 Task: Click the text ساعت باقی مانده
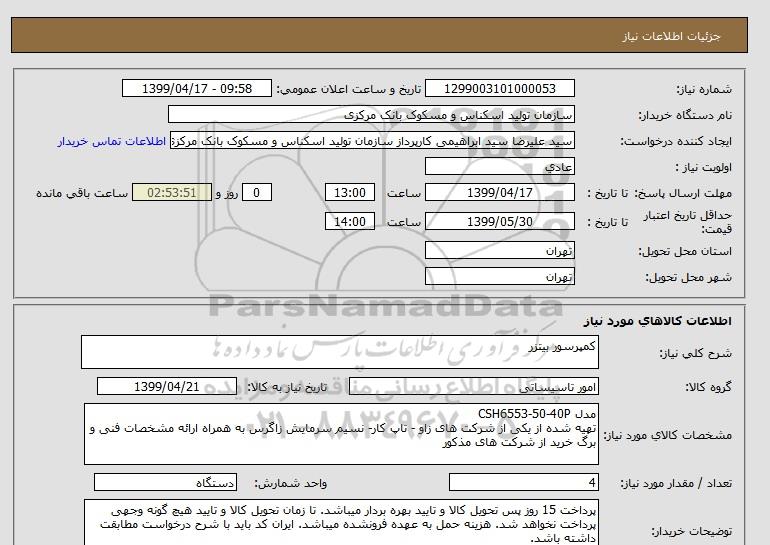[x=82, y=193]
